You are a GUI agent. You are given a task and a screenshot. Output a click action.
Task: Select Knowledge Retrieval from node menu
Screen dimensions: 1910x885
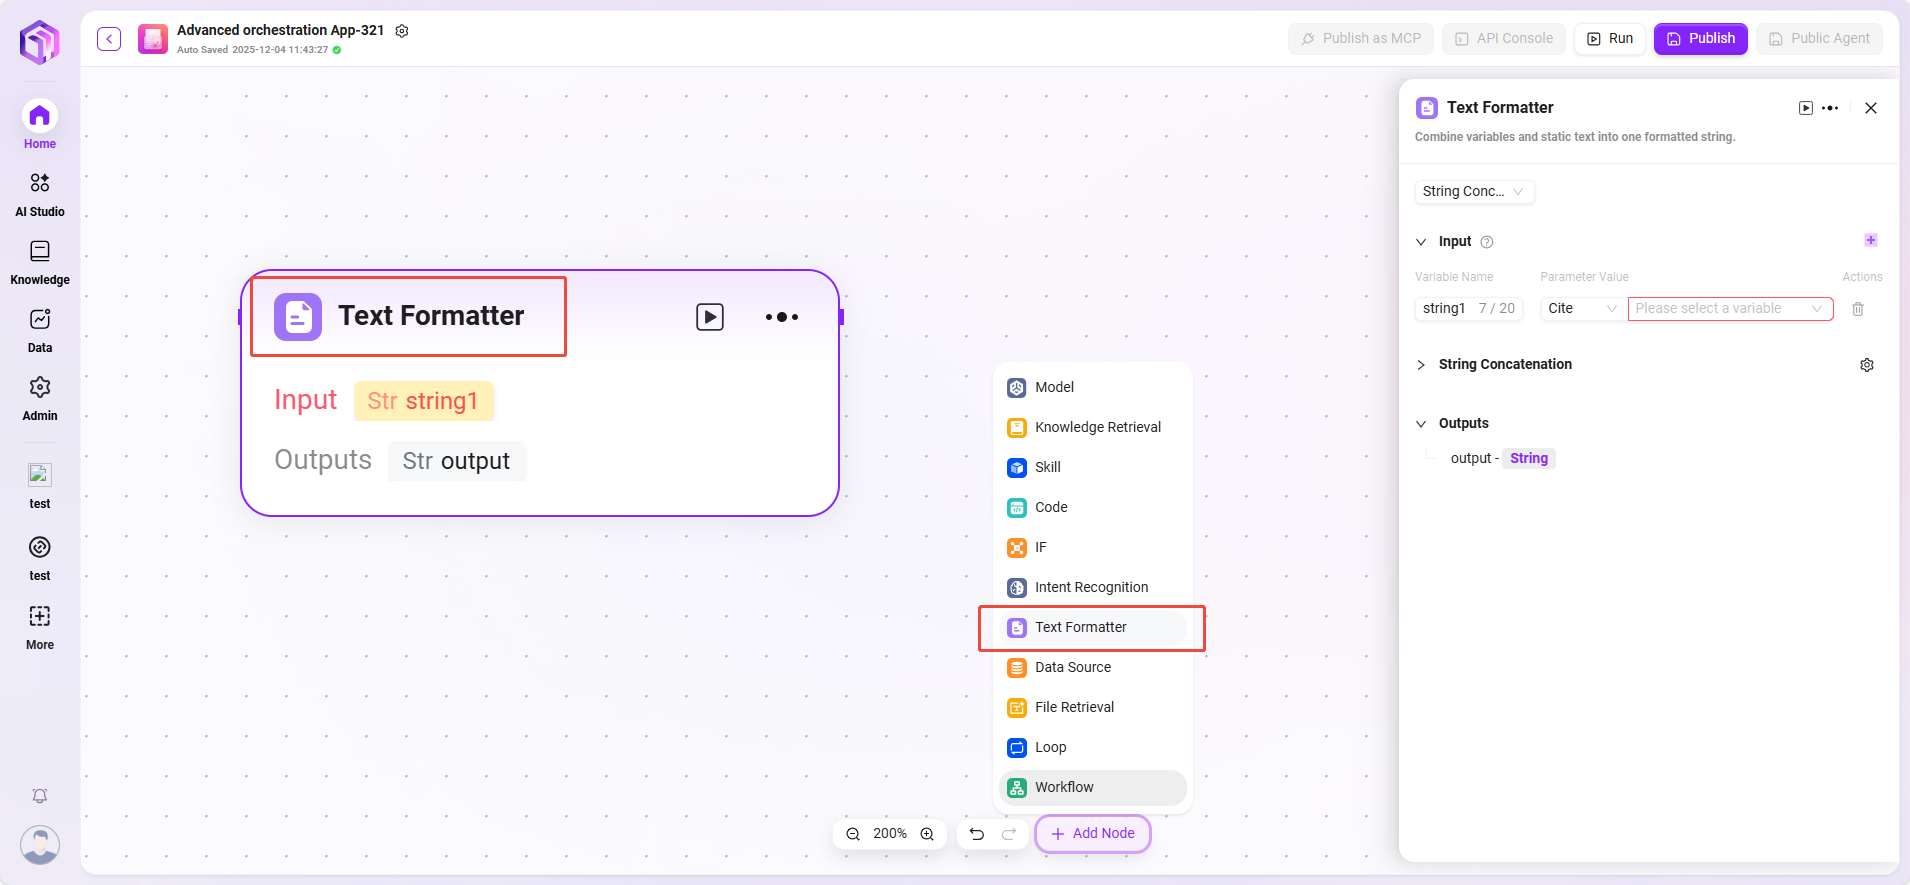pos(1097,427)
